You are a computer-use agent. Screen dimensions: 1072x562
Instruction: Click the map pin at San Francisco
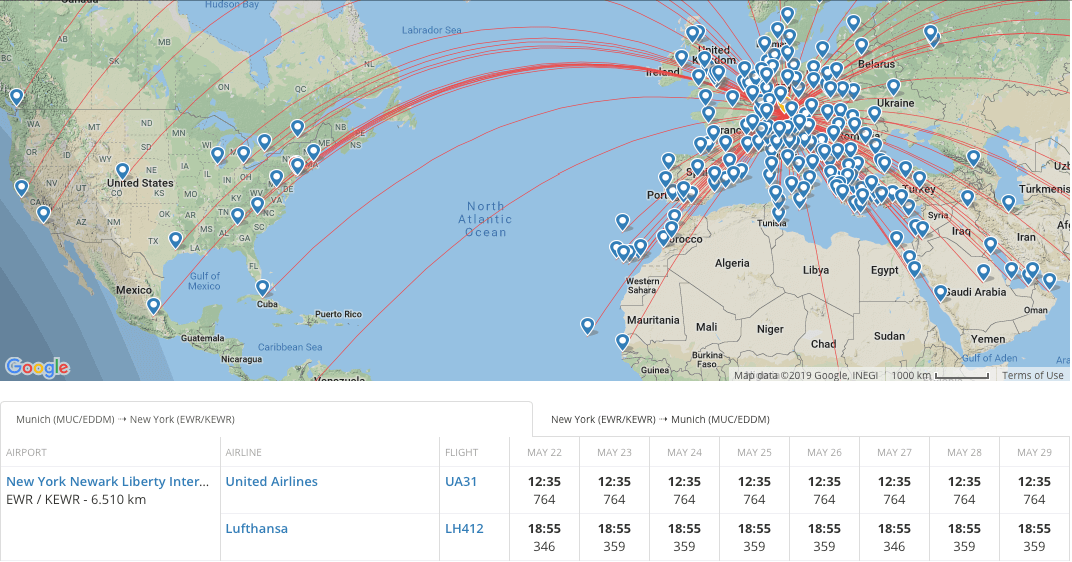[22, 187]
